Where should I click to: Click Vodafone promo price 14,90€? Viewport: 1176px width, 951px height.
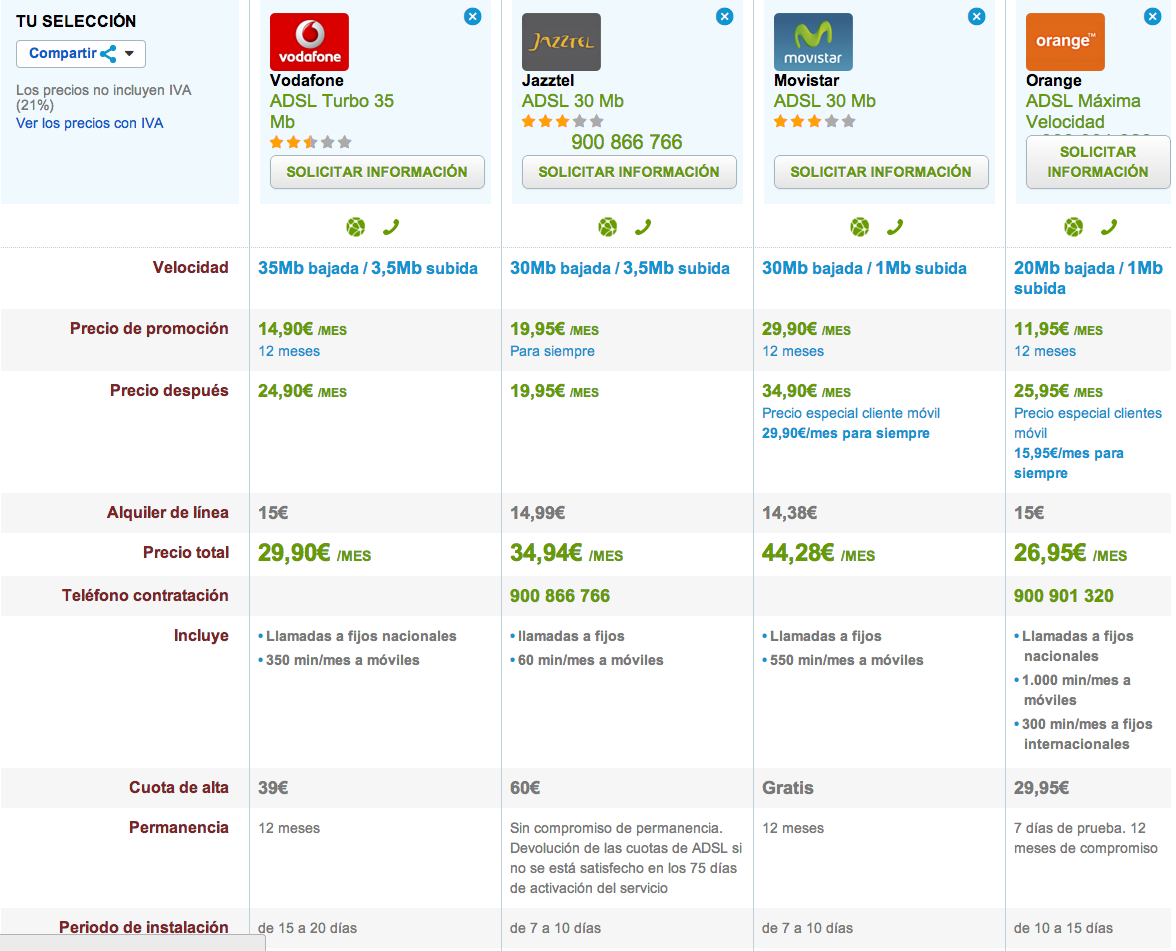point(302,329)
